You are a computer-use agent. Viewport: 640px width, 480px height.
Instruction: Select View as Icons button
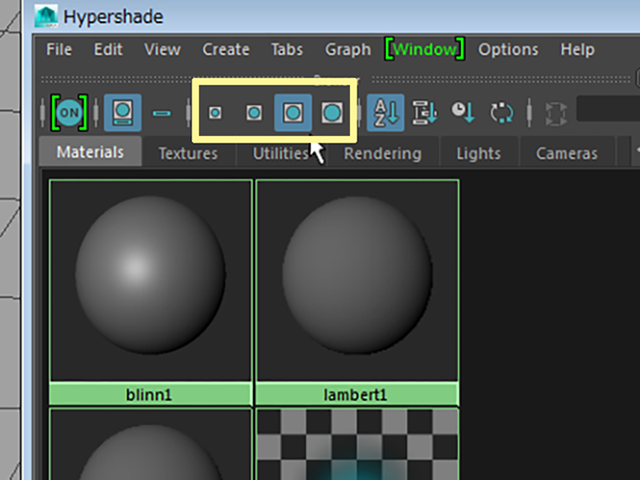tap(122, 113)
